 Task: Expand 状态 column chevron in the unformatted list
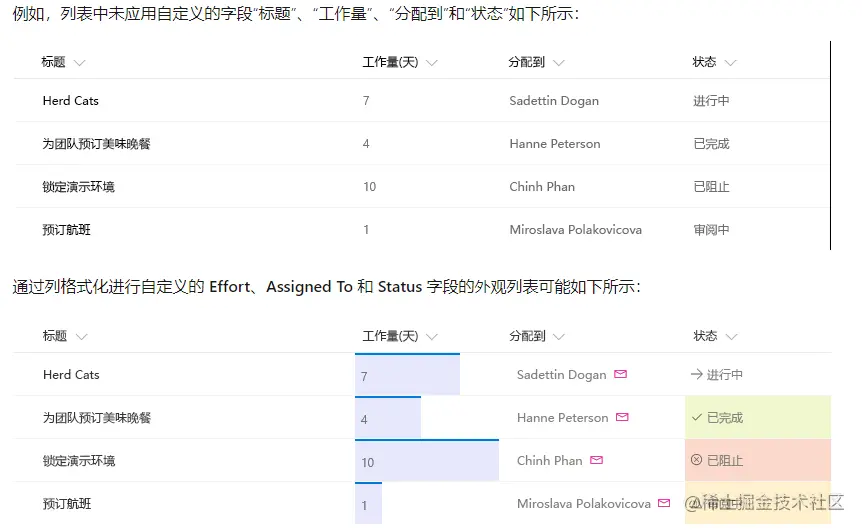(x=731, y=63)
